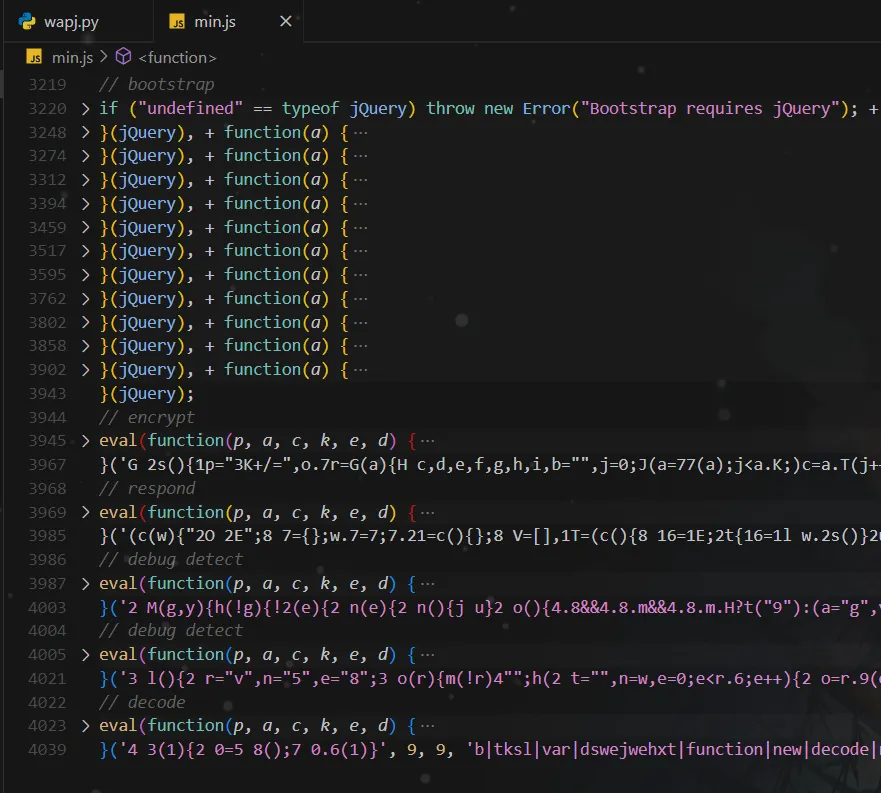Expand folded eval at line 3945
881x793 pixels.
tap(85, 441)
